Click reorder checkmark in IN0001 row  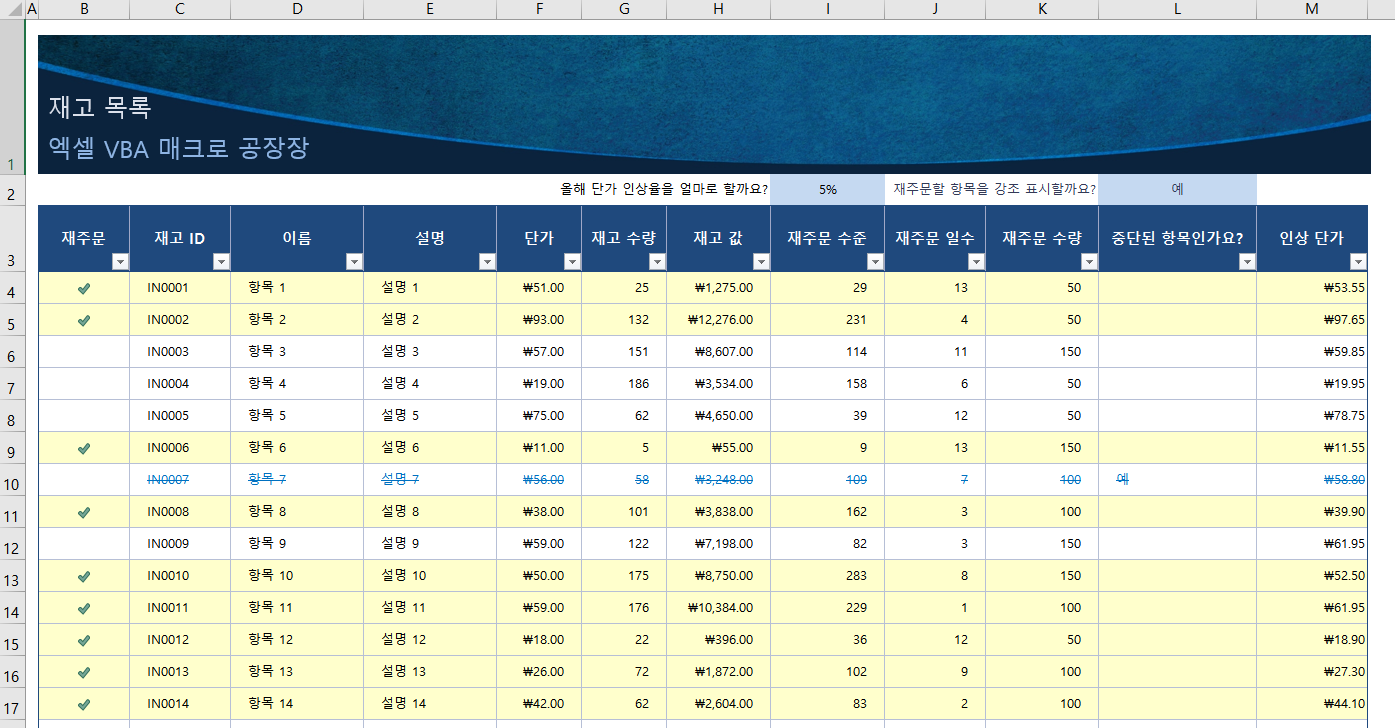tap(84, 288)
